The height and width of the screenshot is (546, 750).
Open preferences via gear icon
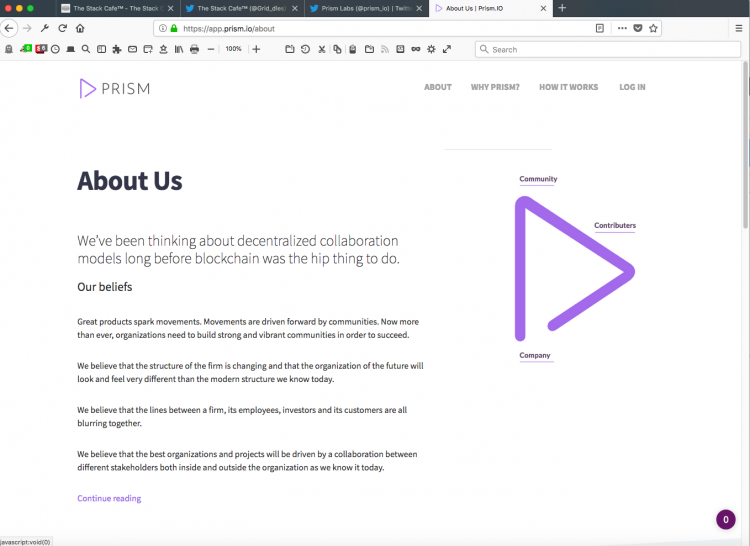click(431, 49)
